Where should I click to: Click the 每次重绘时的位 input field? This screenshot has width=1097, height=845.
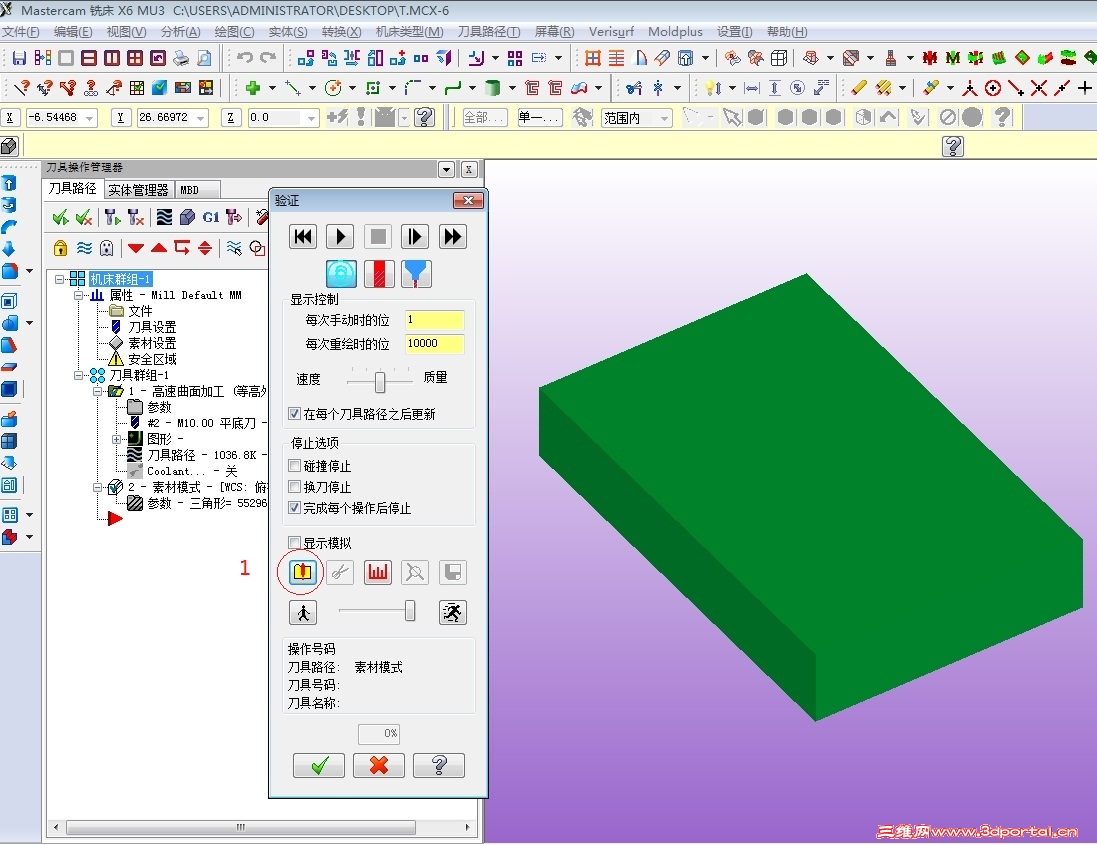tap(434, 343)
